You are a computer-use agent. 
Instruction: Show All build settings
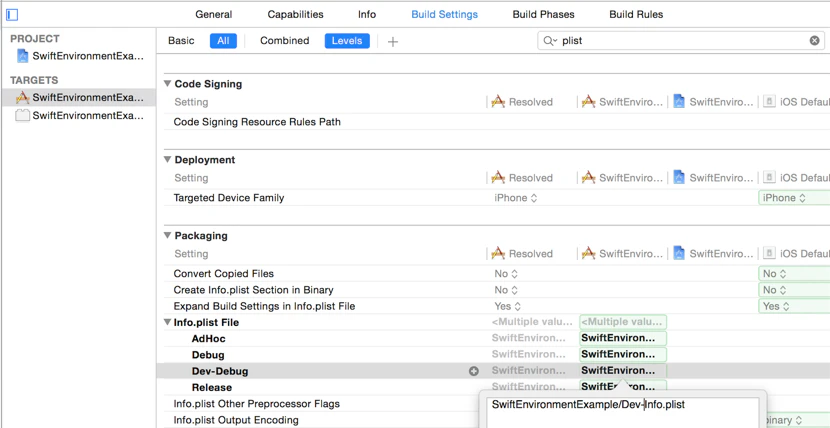(x=223, y=41)
